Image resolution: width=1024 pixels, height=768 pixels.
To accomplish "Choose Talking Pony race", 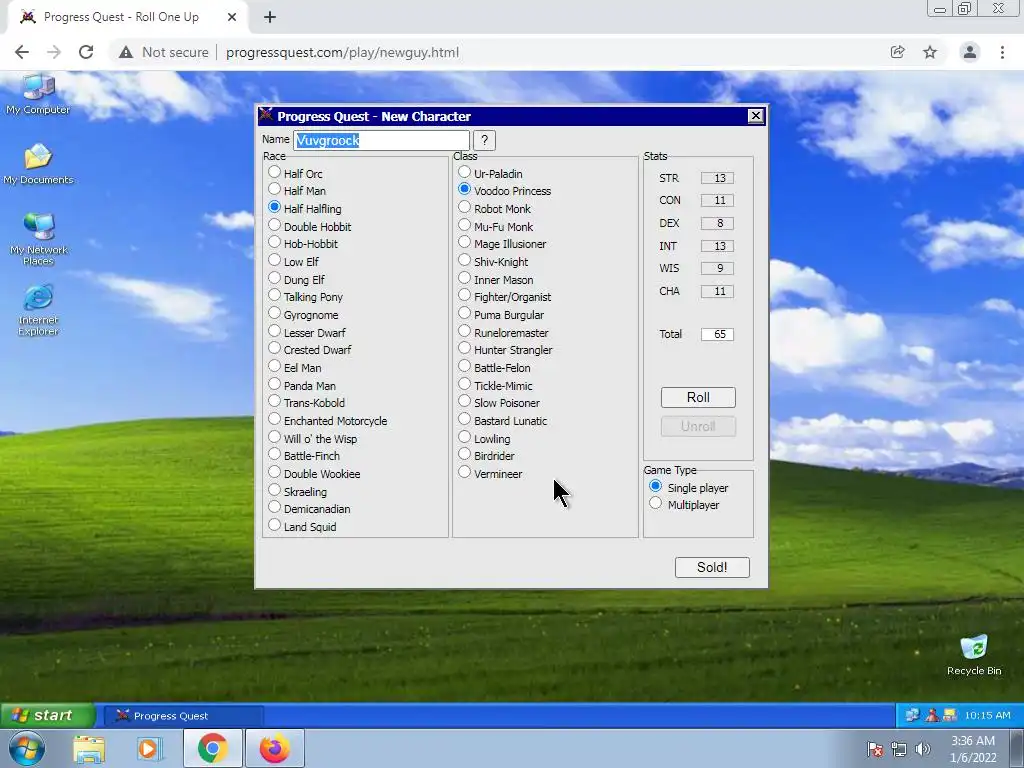I will tap(274, 295).
